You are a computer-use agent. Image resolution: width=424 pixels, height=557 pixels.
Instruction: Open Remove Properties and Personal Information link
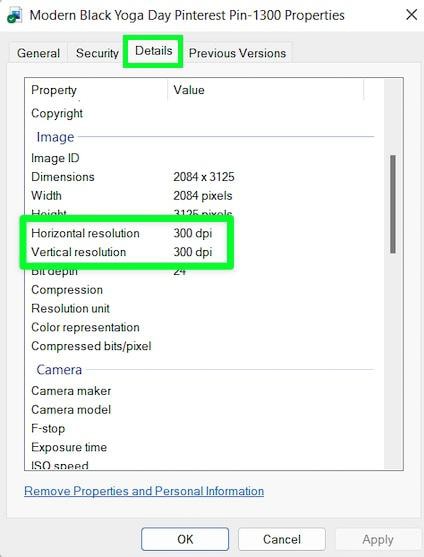pyautogui.click(x=144, y=491)
